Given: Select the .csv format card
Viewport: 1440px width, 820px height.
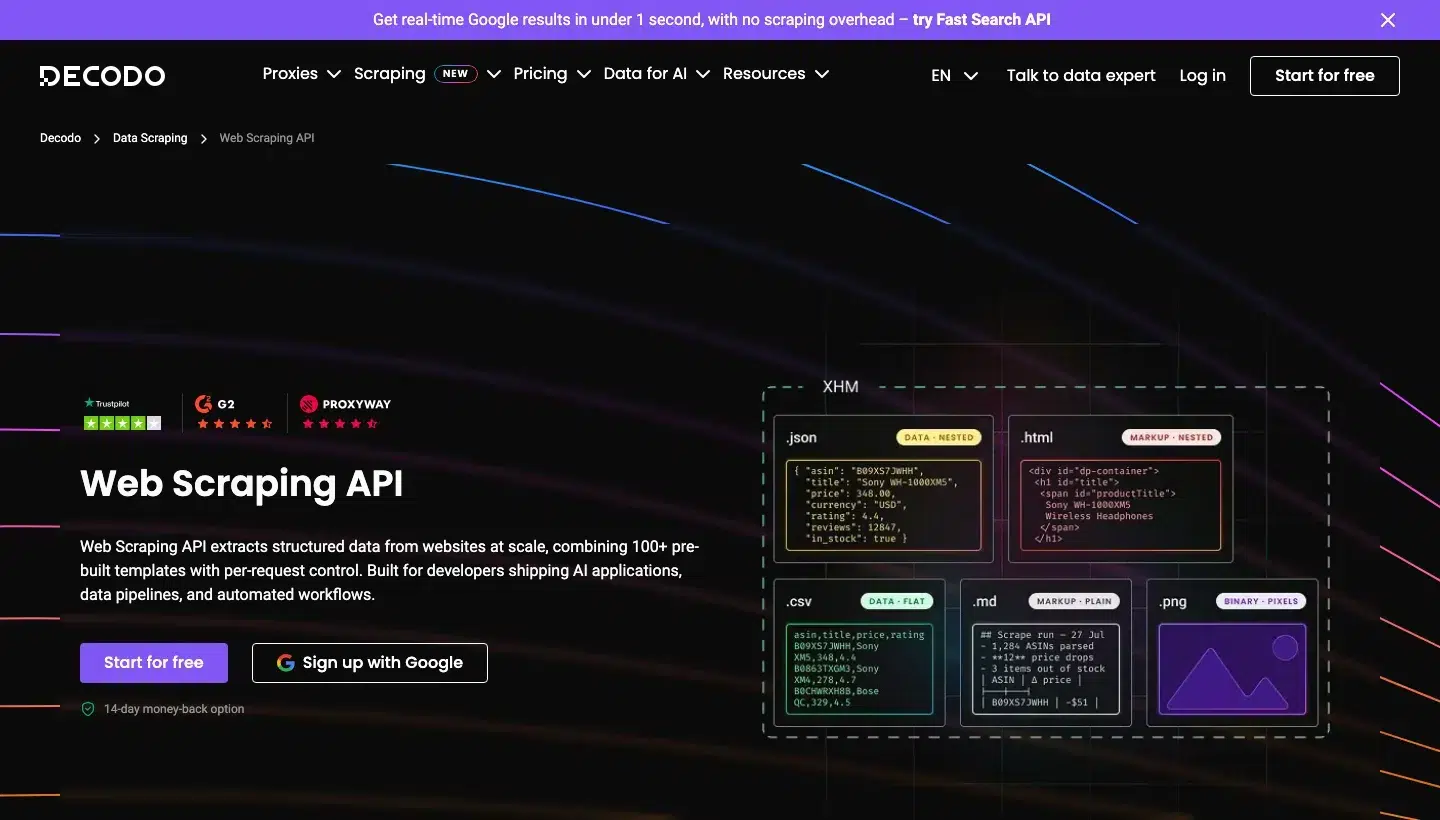Looking at the screenshot, I should pos(859,652).
